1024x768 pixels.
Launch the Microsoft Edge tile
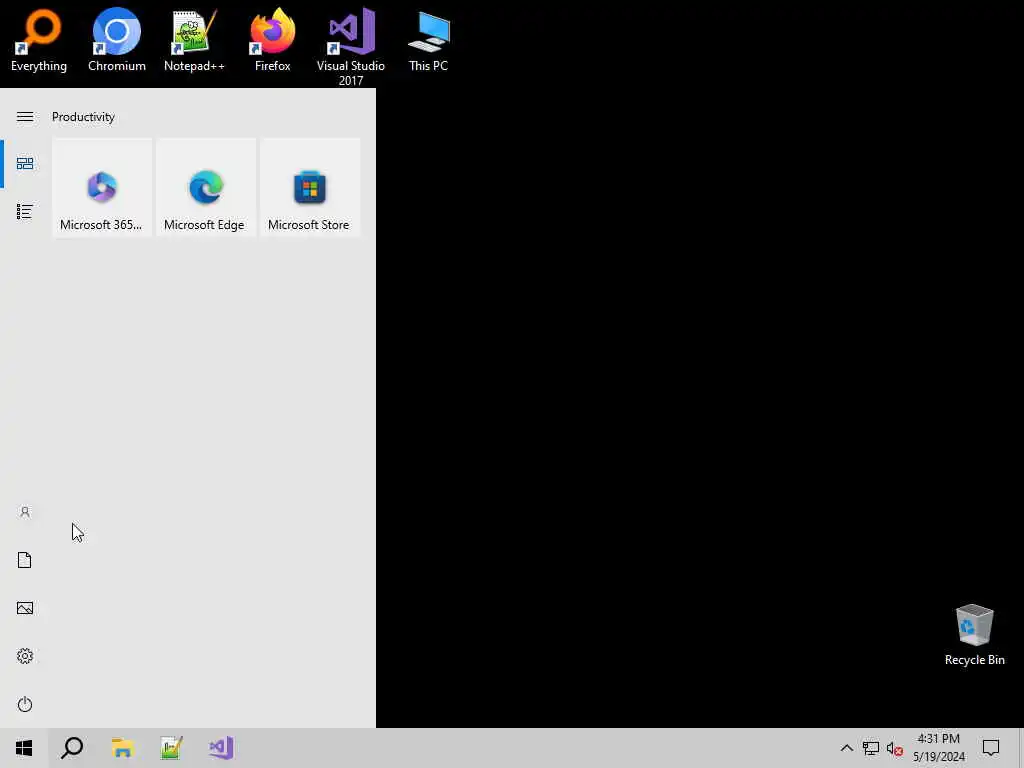206,188
